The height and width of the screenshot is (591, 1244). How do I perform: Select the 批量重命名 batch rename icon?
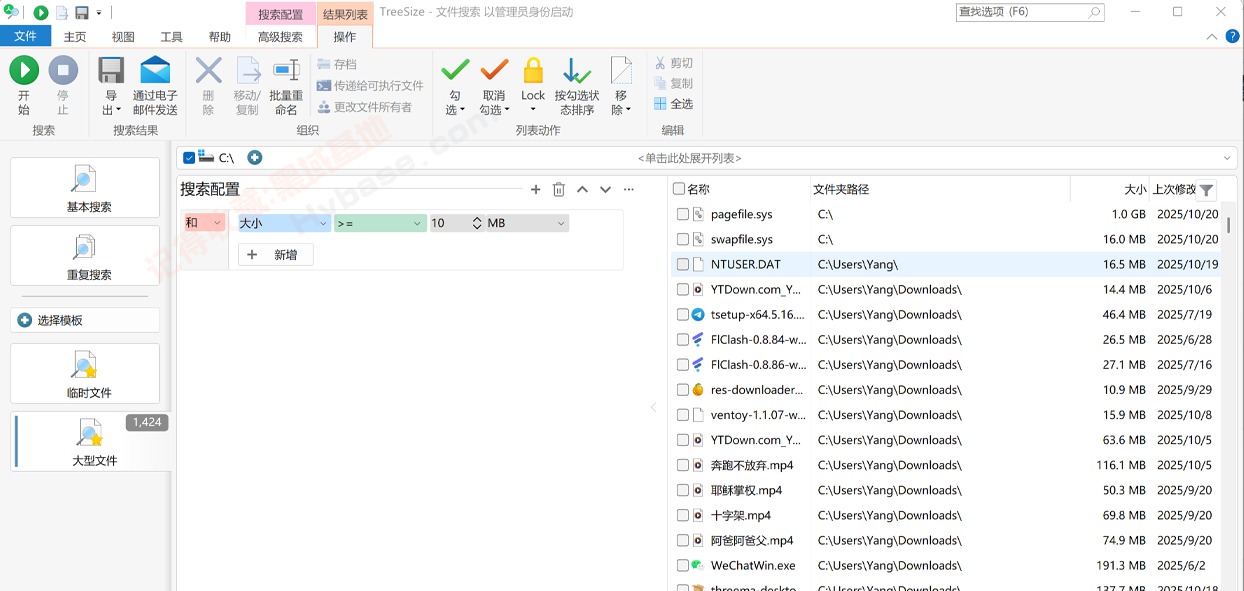pyautogui.click(x=286, y=70)
